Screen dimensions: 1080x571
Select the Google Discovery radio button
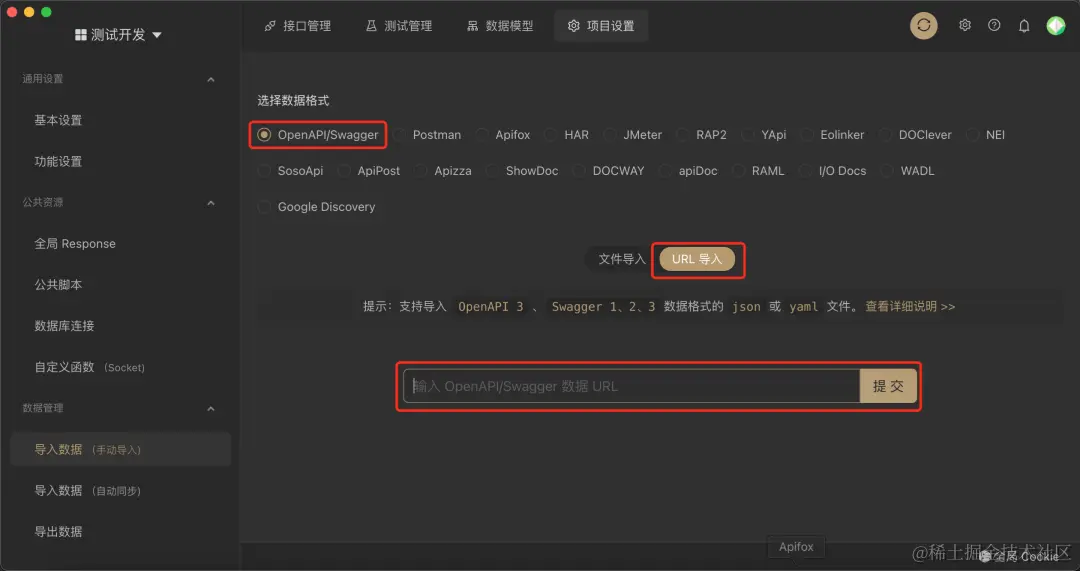[x=264, y=206]
